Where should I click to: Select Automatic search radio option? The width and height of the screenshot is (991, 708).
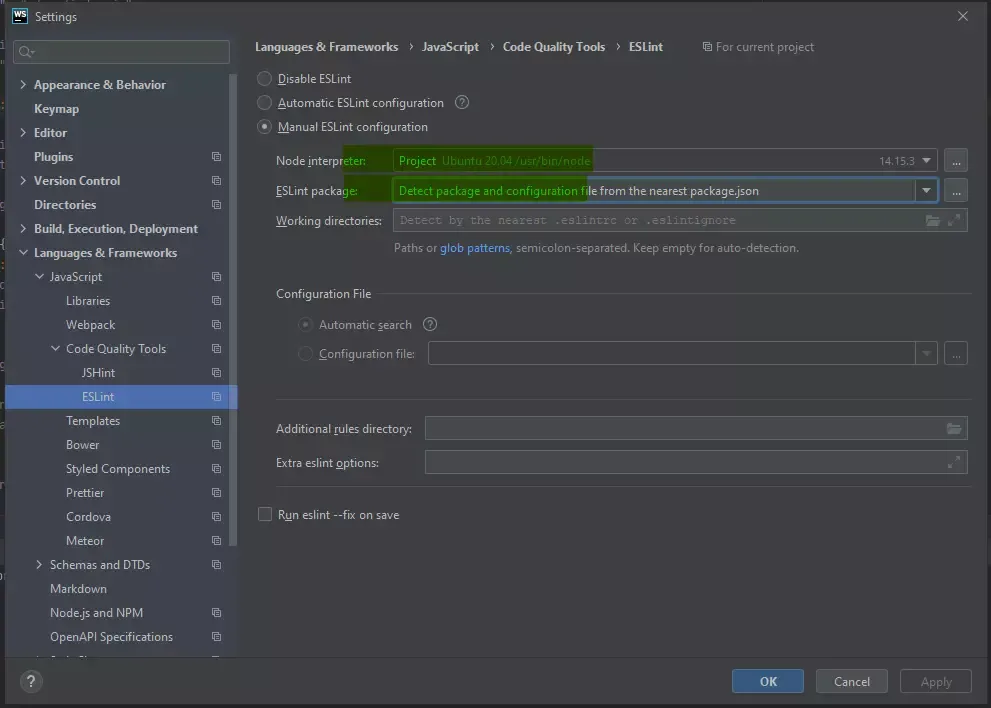click(305, 324)
